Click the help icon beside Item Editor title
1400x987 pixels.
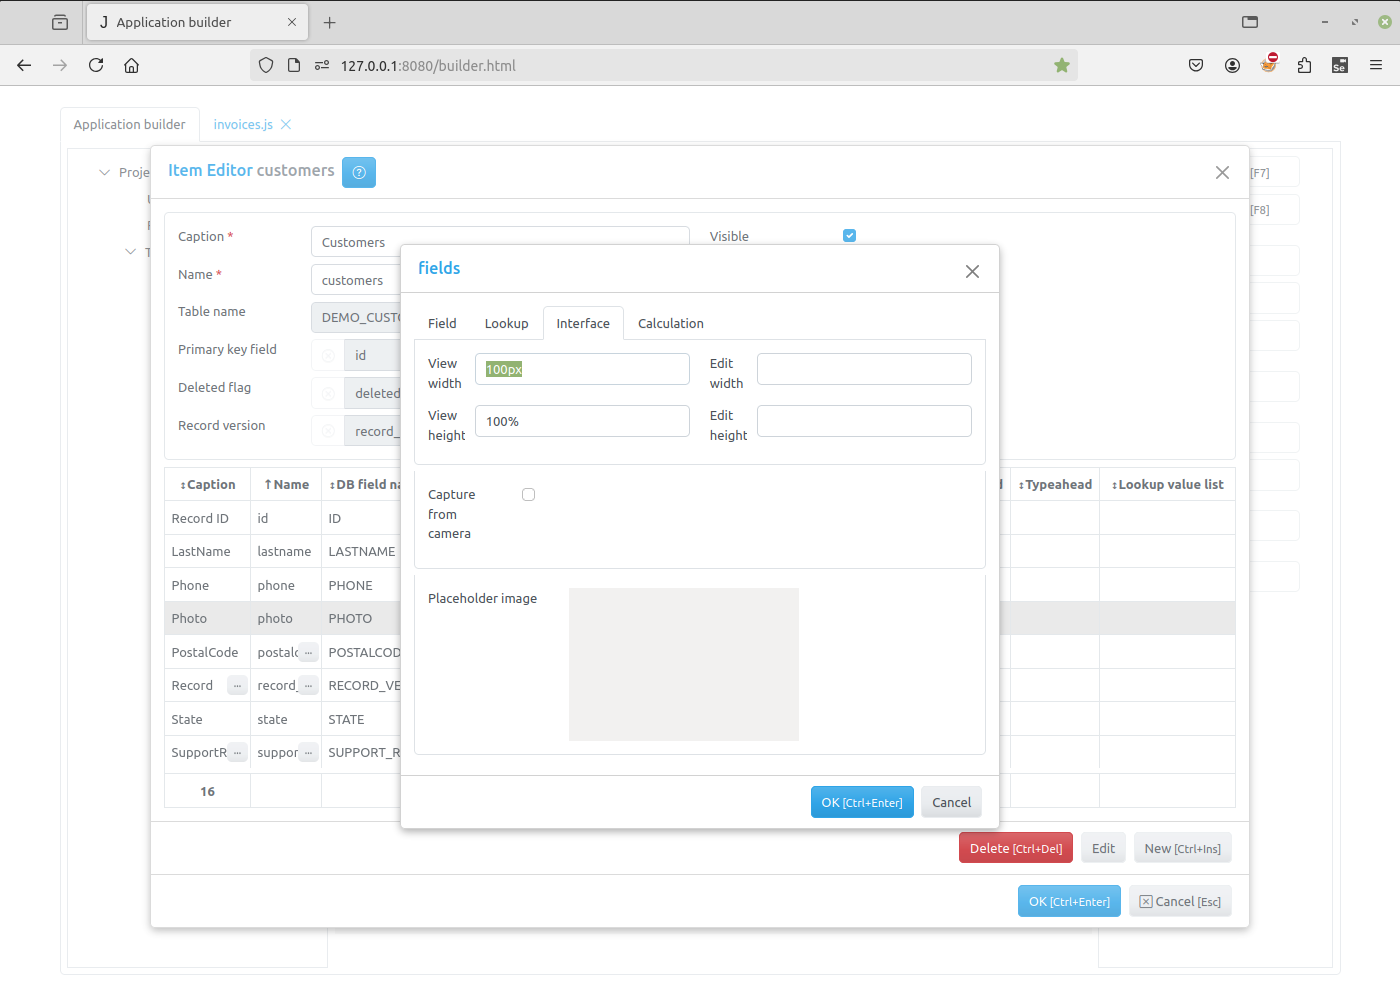click(358, 172)
